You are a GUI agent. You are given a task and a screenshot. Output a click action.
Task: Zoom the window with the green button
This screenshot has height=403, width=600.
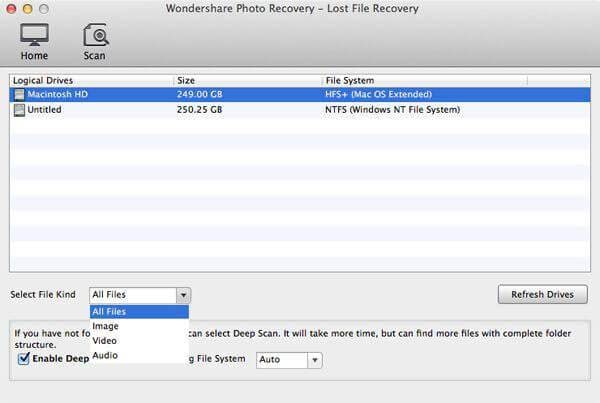tap(44, 8)
